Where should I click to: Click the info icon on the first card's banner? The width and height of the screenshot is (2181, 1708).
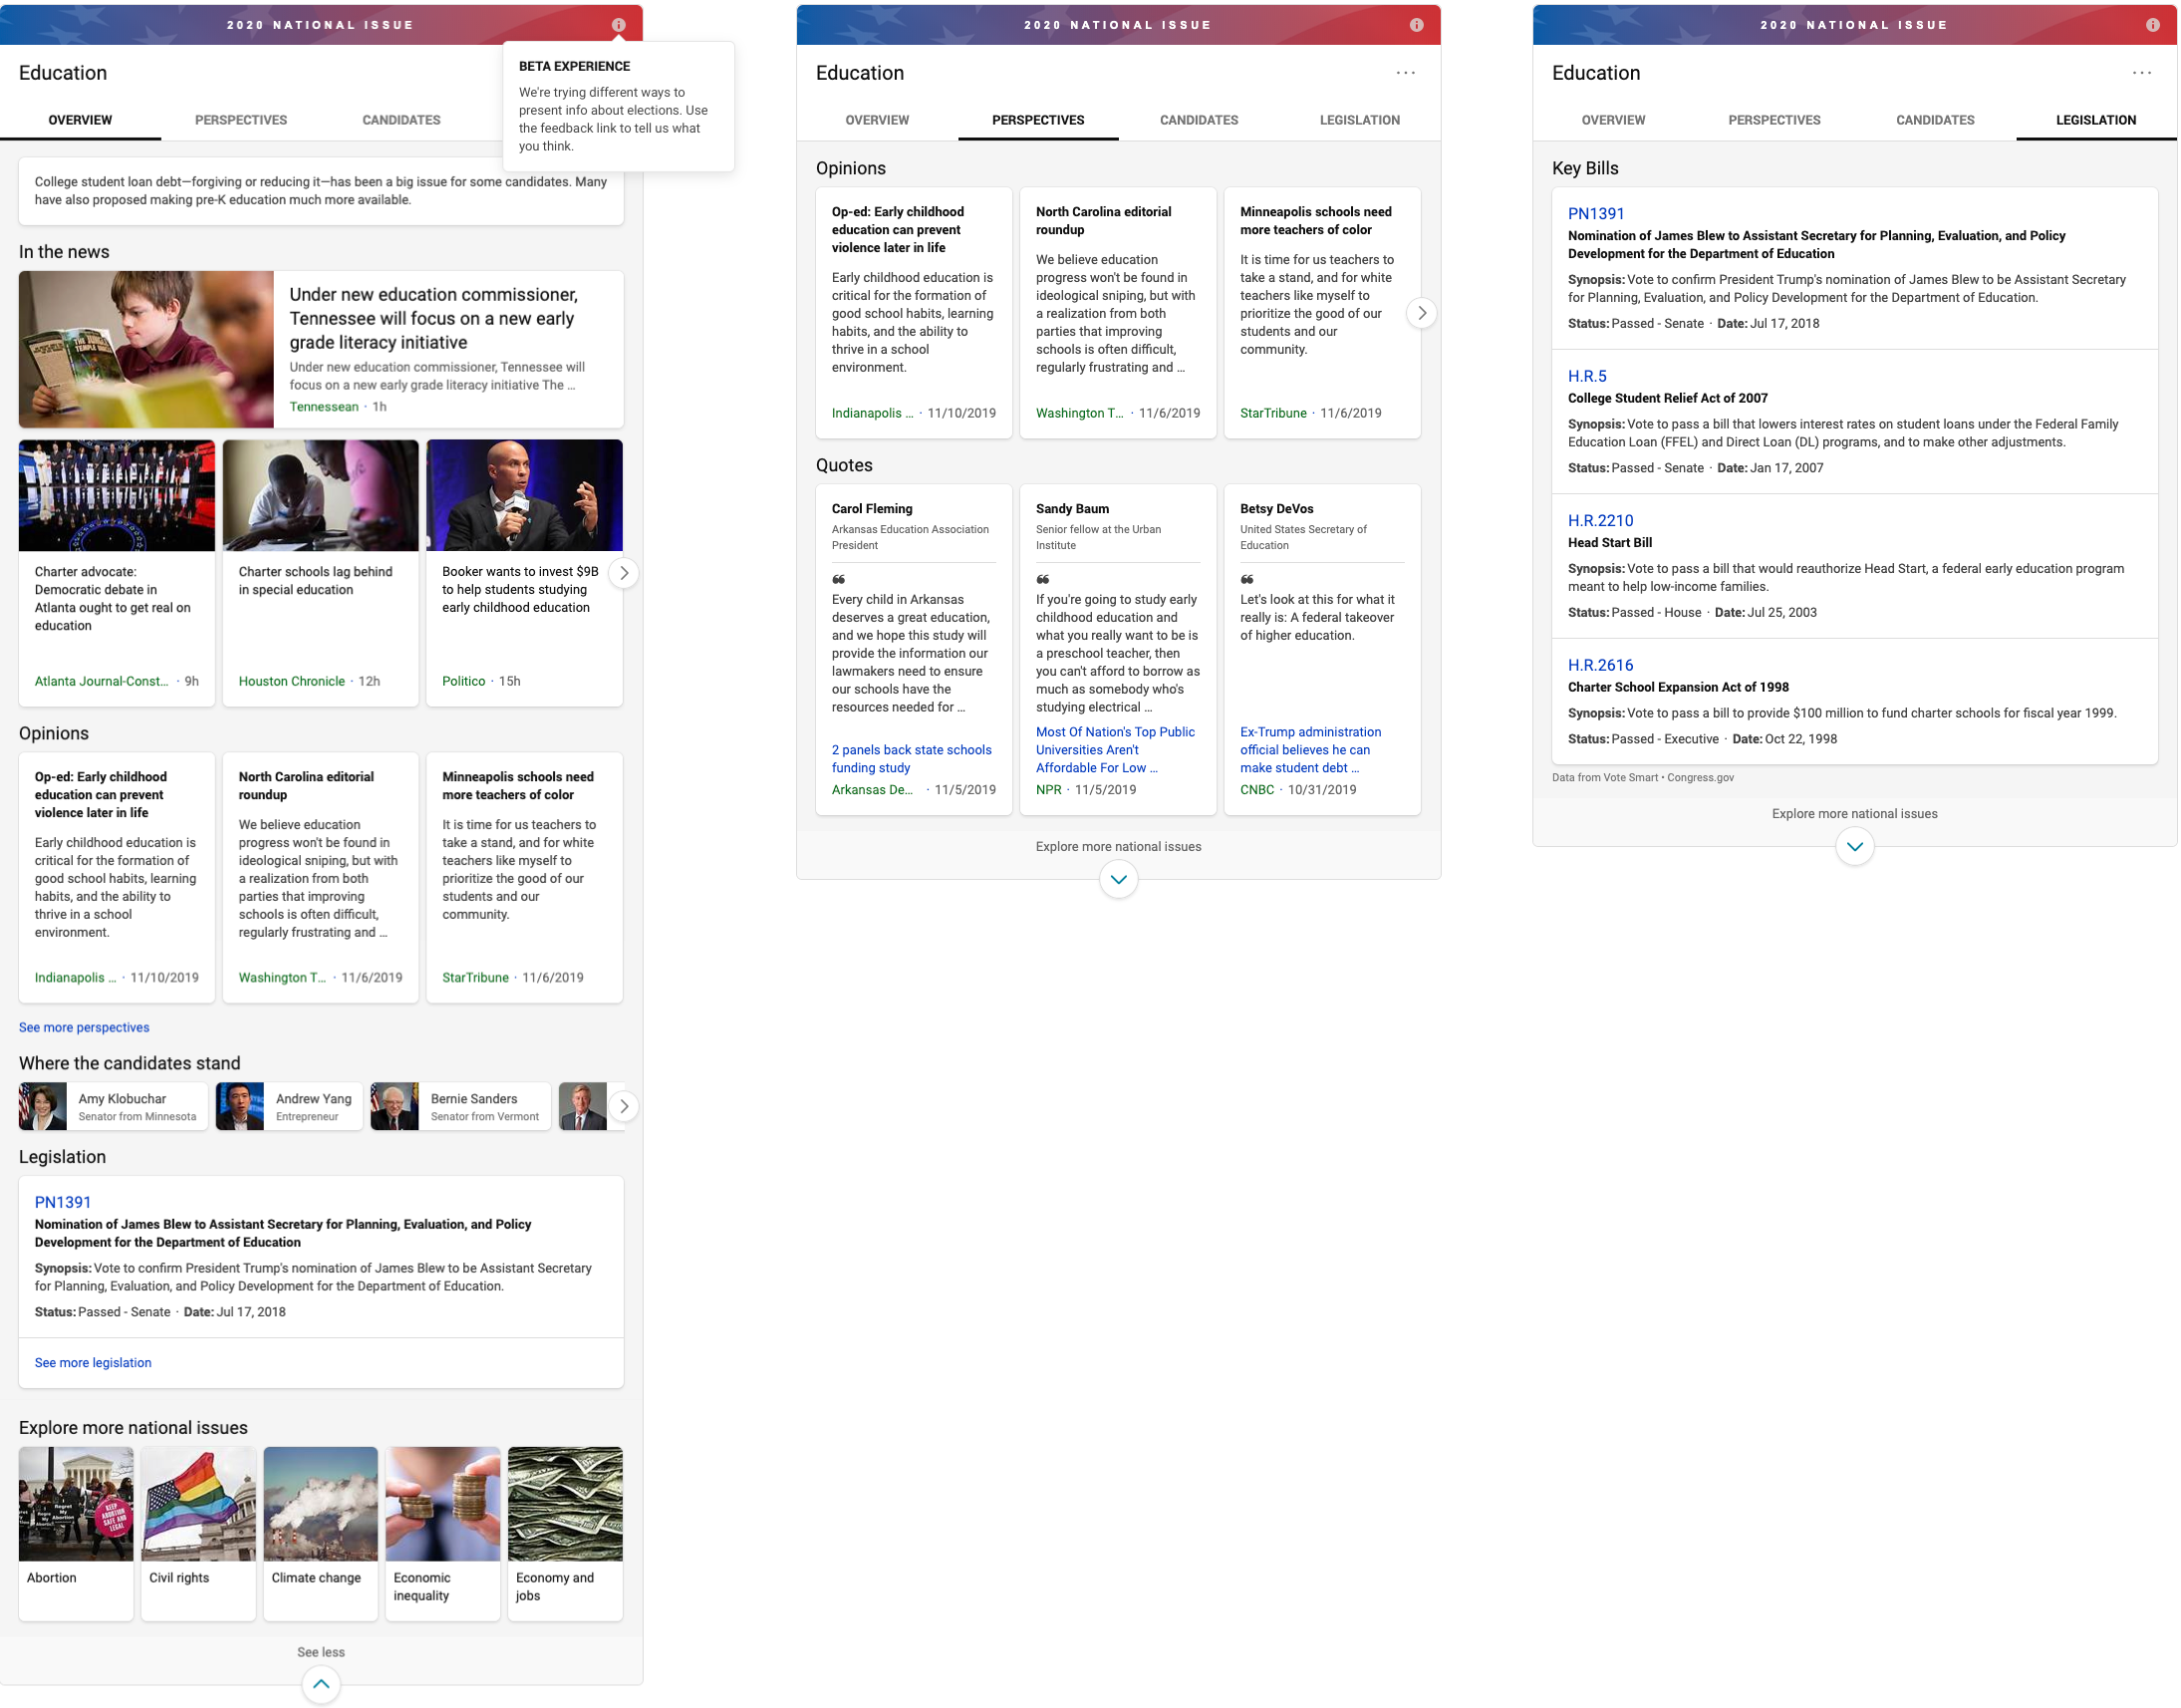tap(620, 25)
